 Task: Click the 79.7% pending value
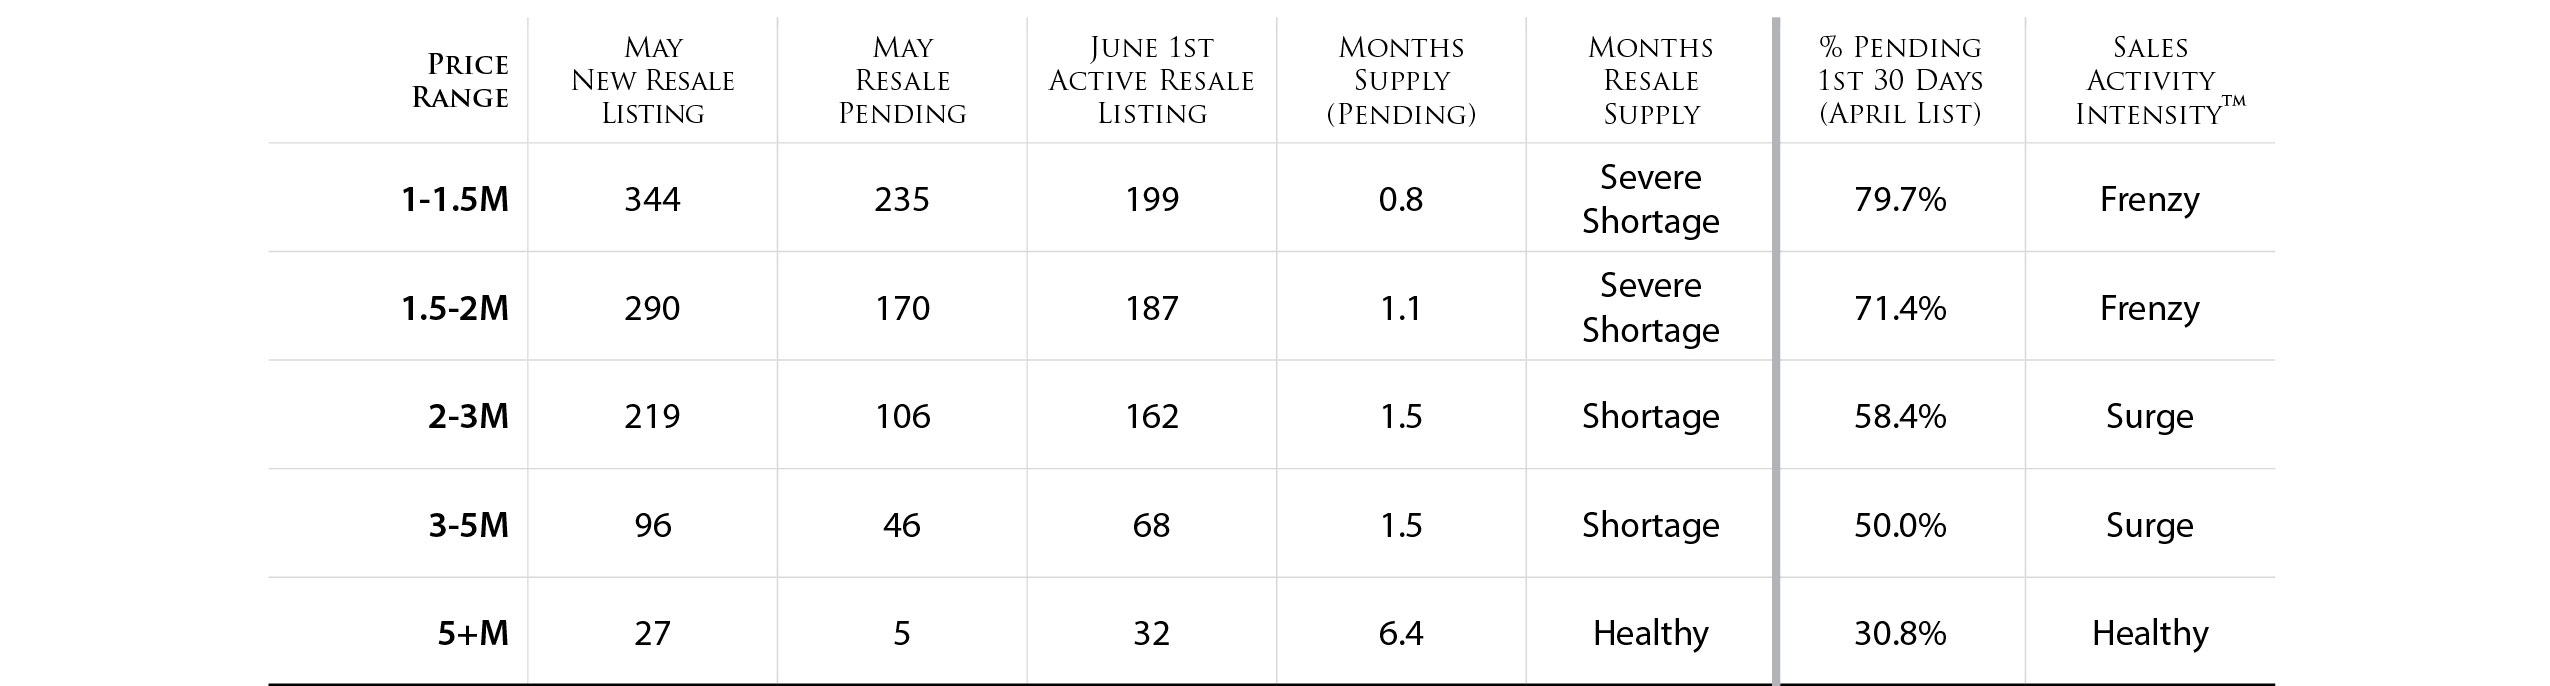1900,199
